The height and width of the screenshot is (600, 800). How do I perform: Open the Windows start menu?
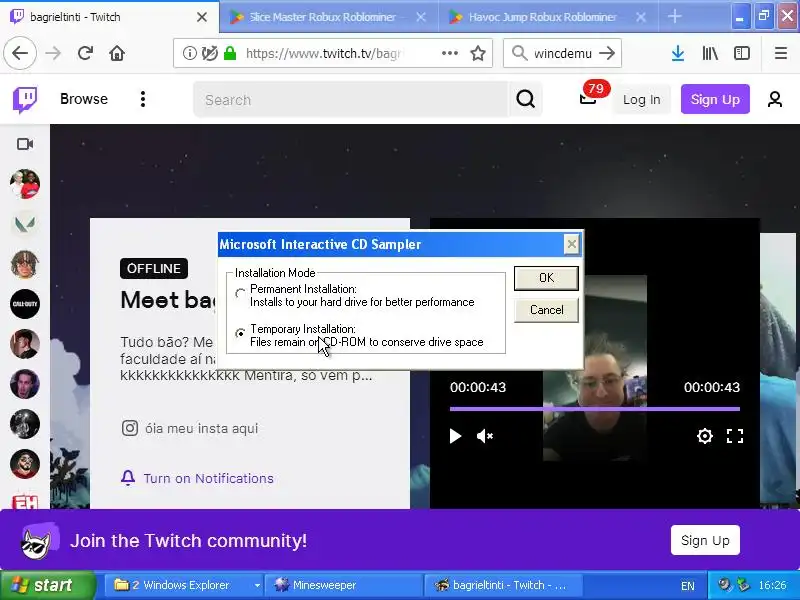[48, 585]
